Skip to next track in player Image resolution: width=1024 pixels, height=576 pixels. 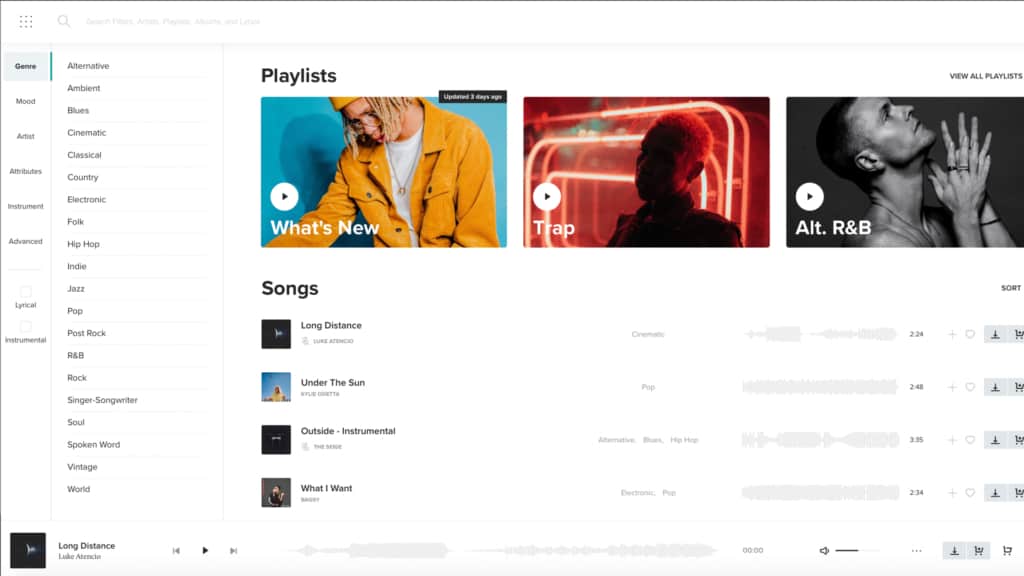click(x=233, y=551)
